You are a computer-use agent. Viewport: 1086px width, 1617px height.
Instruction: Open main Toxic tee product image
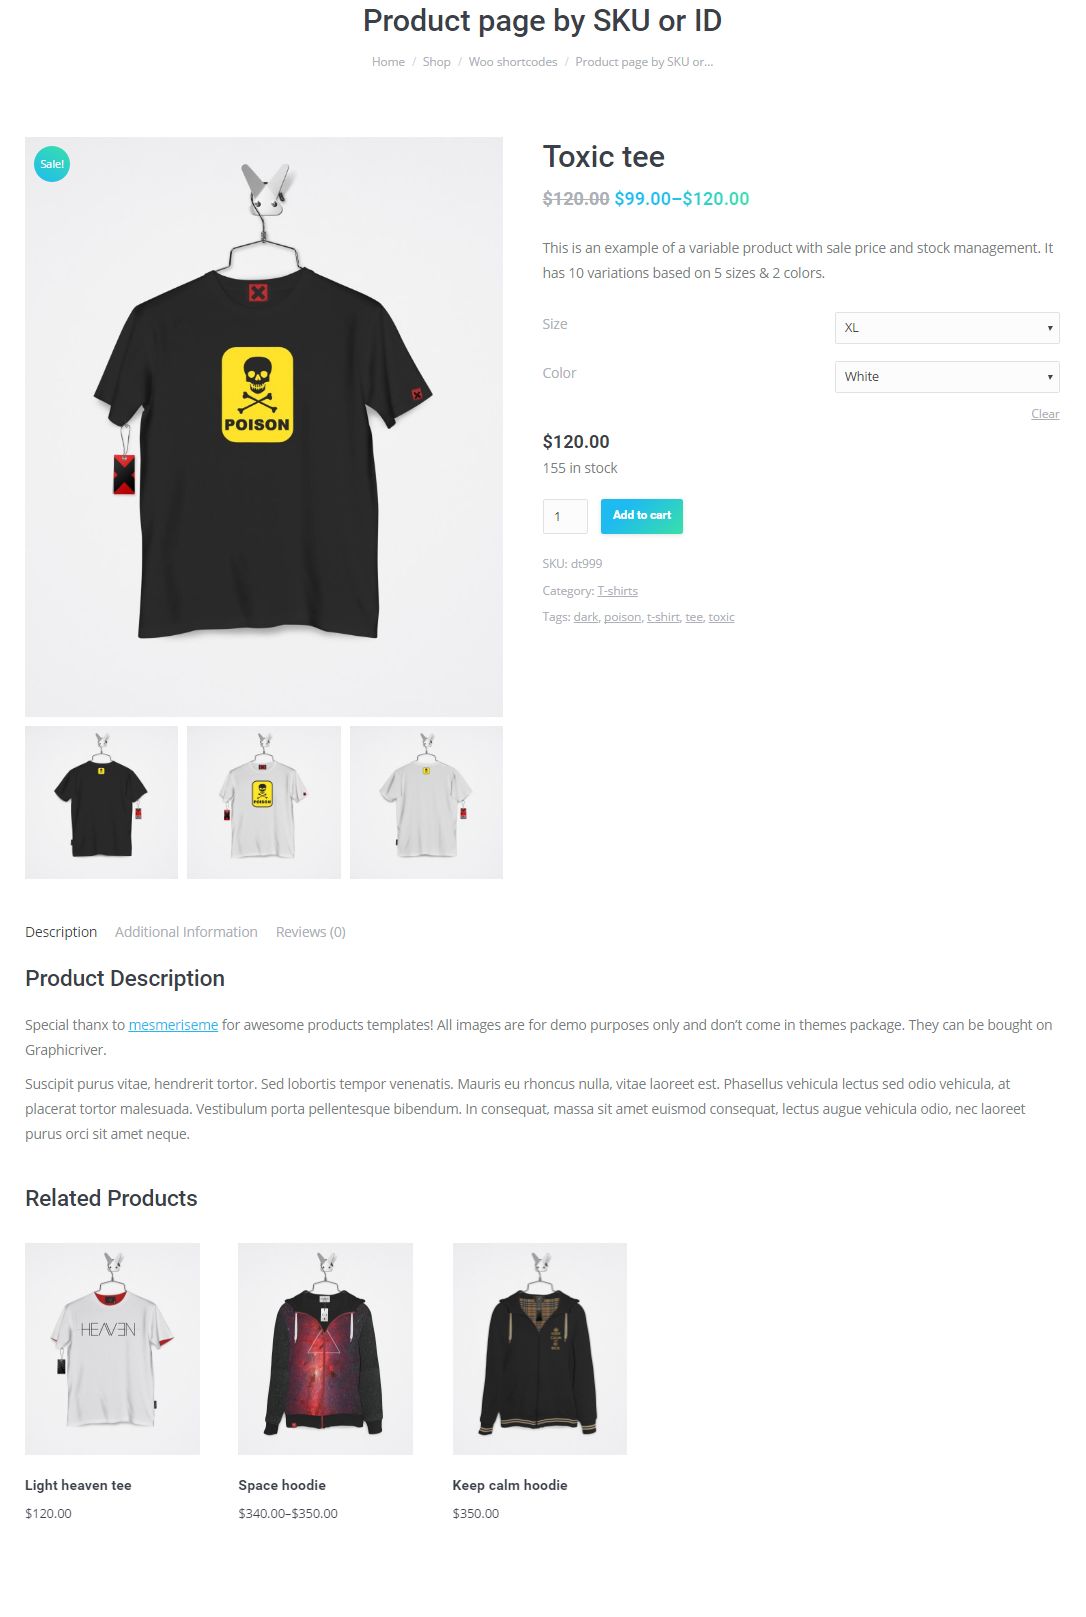264,427
